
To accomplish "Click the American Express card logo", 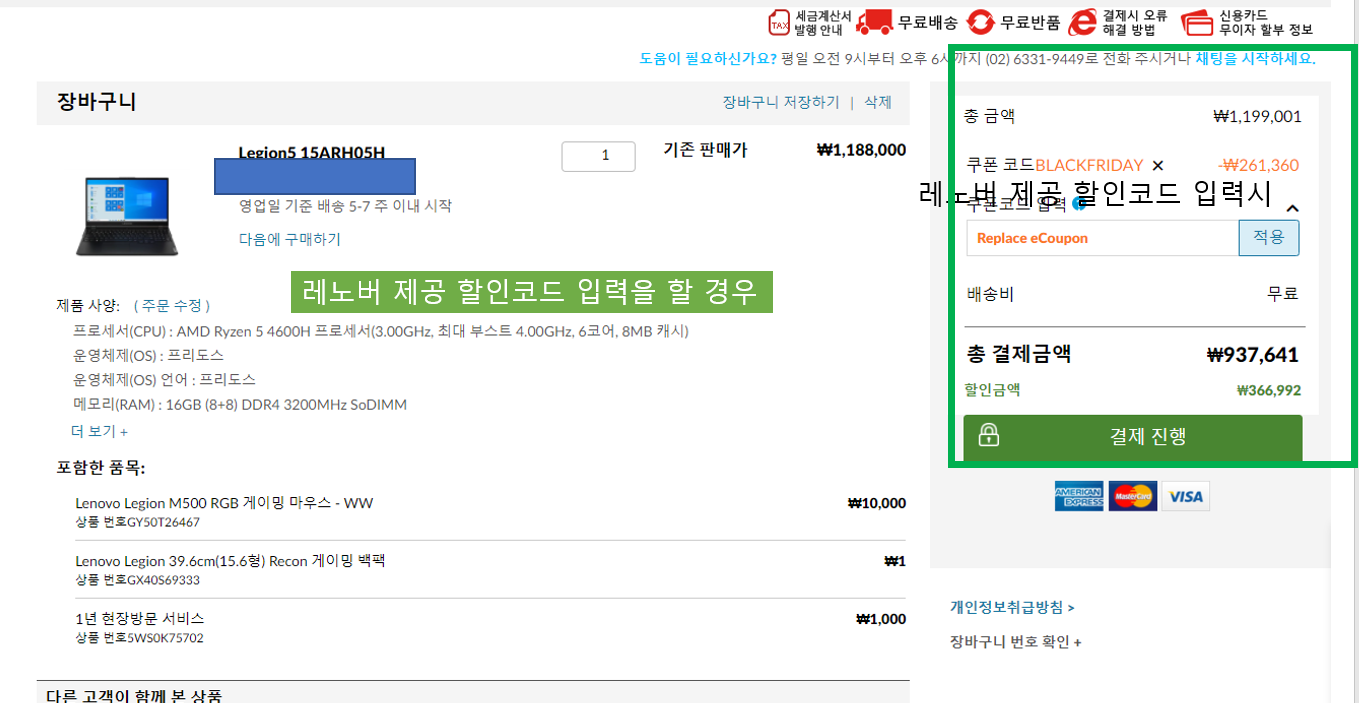I will 1078,496.
